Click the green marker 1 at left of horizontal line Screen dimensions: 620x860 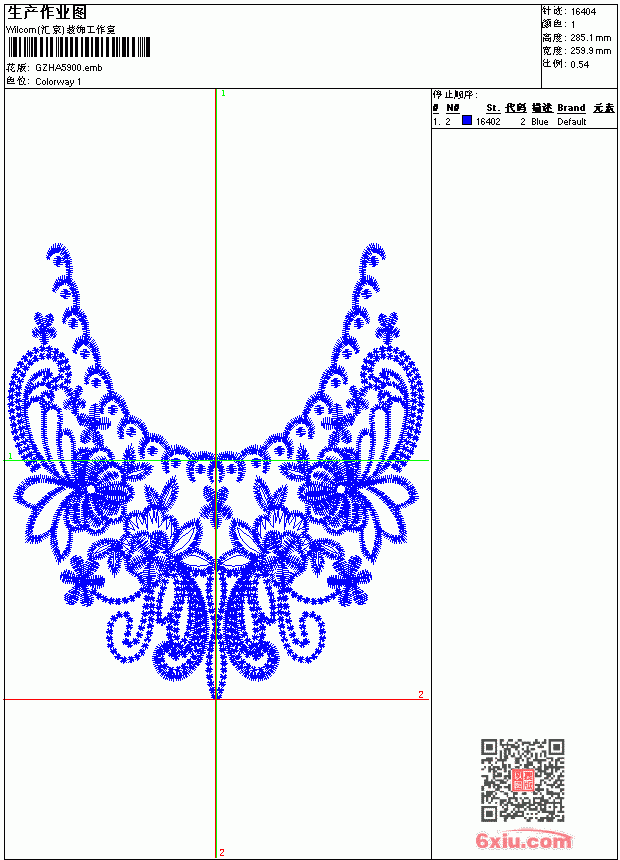click(x=10, y=456)
